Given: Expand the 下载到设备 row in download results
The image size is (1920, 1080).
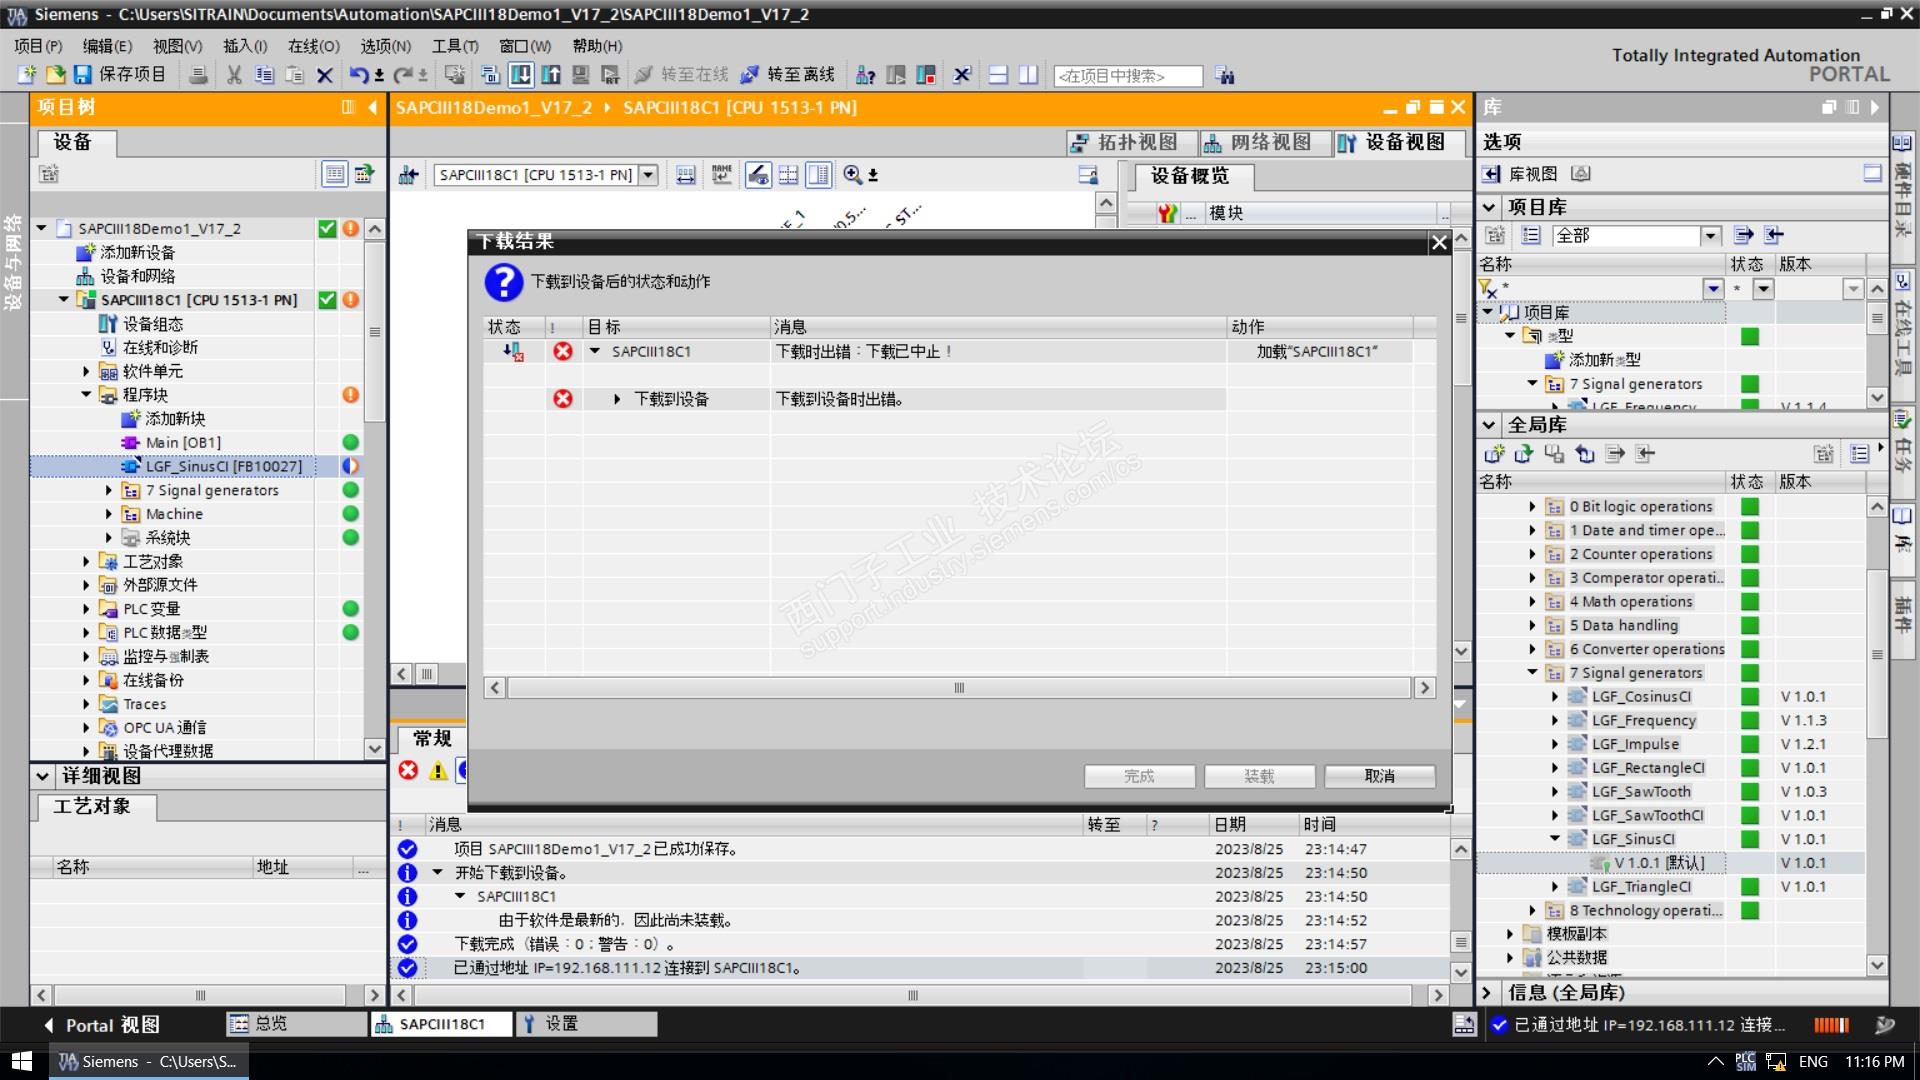Looking at the screenshot, I should click(x=617, y=399).
